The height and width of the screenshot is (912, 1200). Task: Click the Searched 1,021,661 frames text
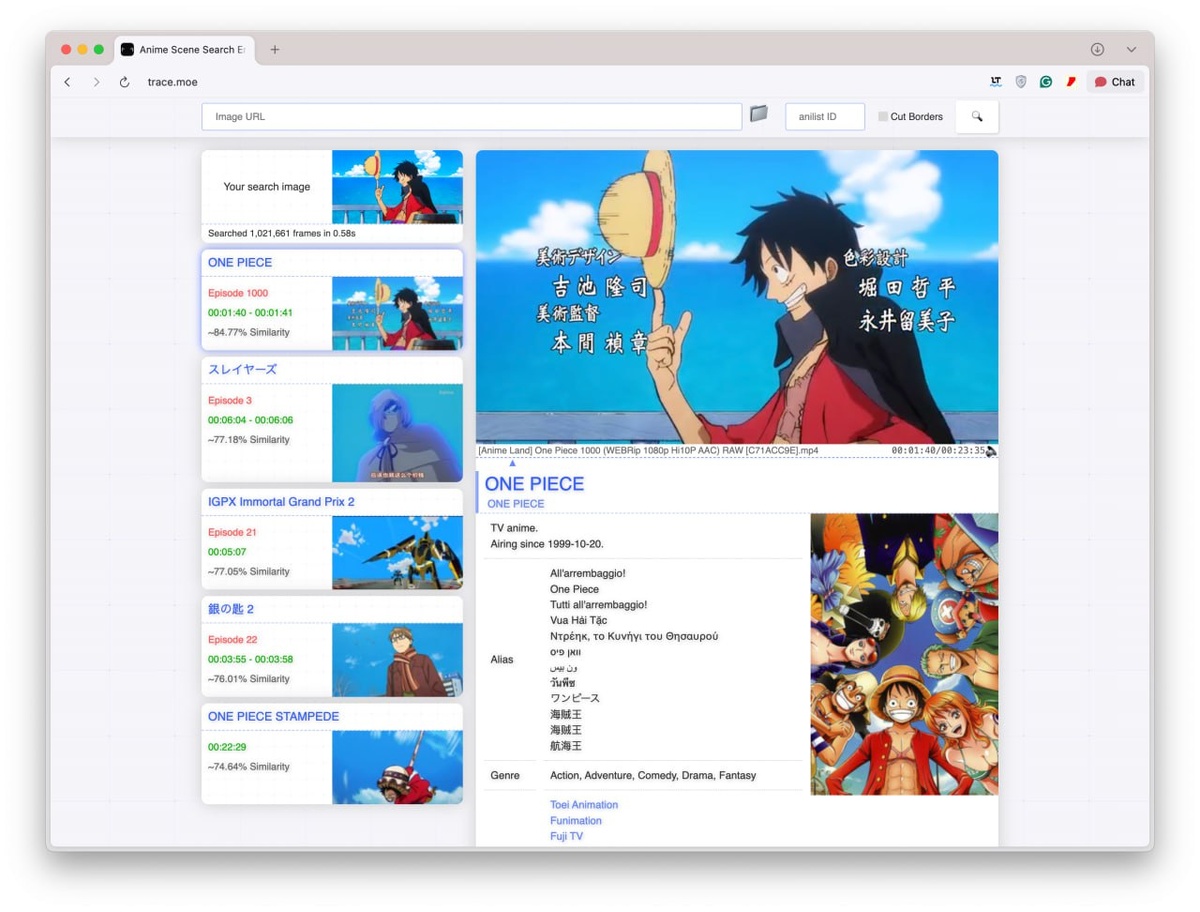[x=282, y=233]
